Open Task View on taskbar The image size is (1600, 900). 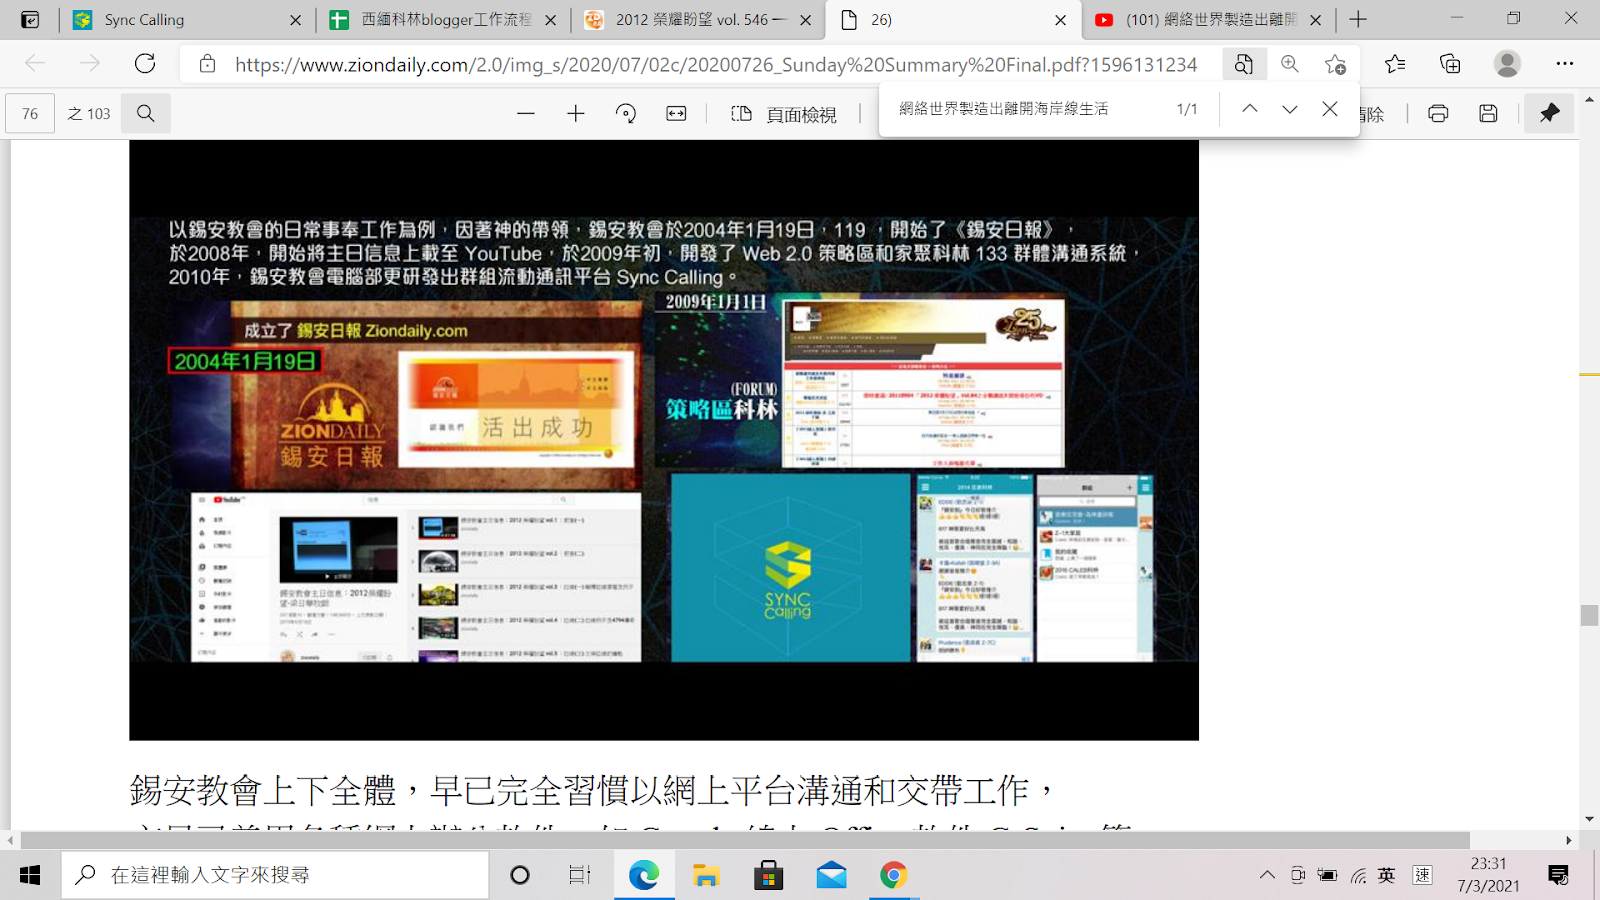[580, 875]
